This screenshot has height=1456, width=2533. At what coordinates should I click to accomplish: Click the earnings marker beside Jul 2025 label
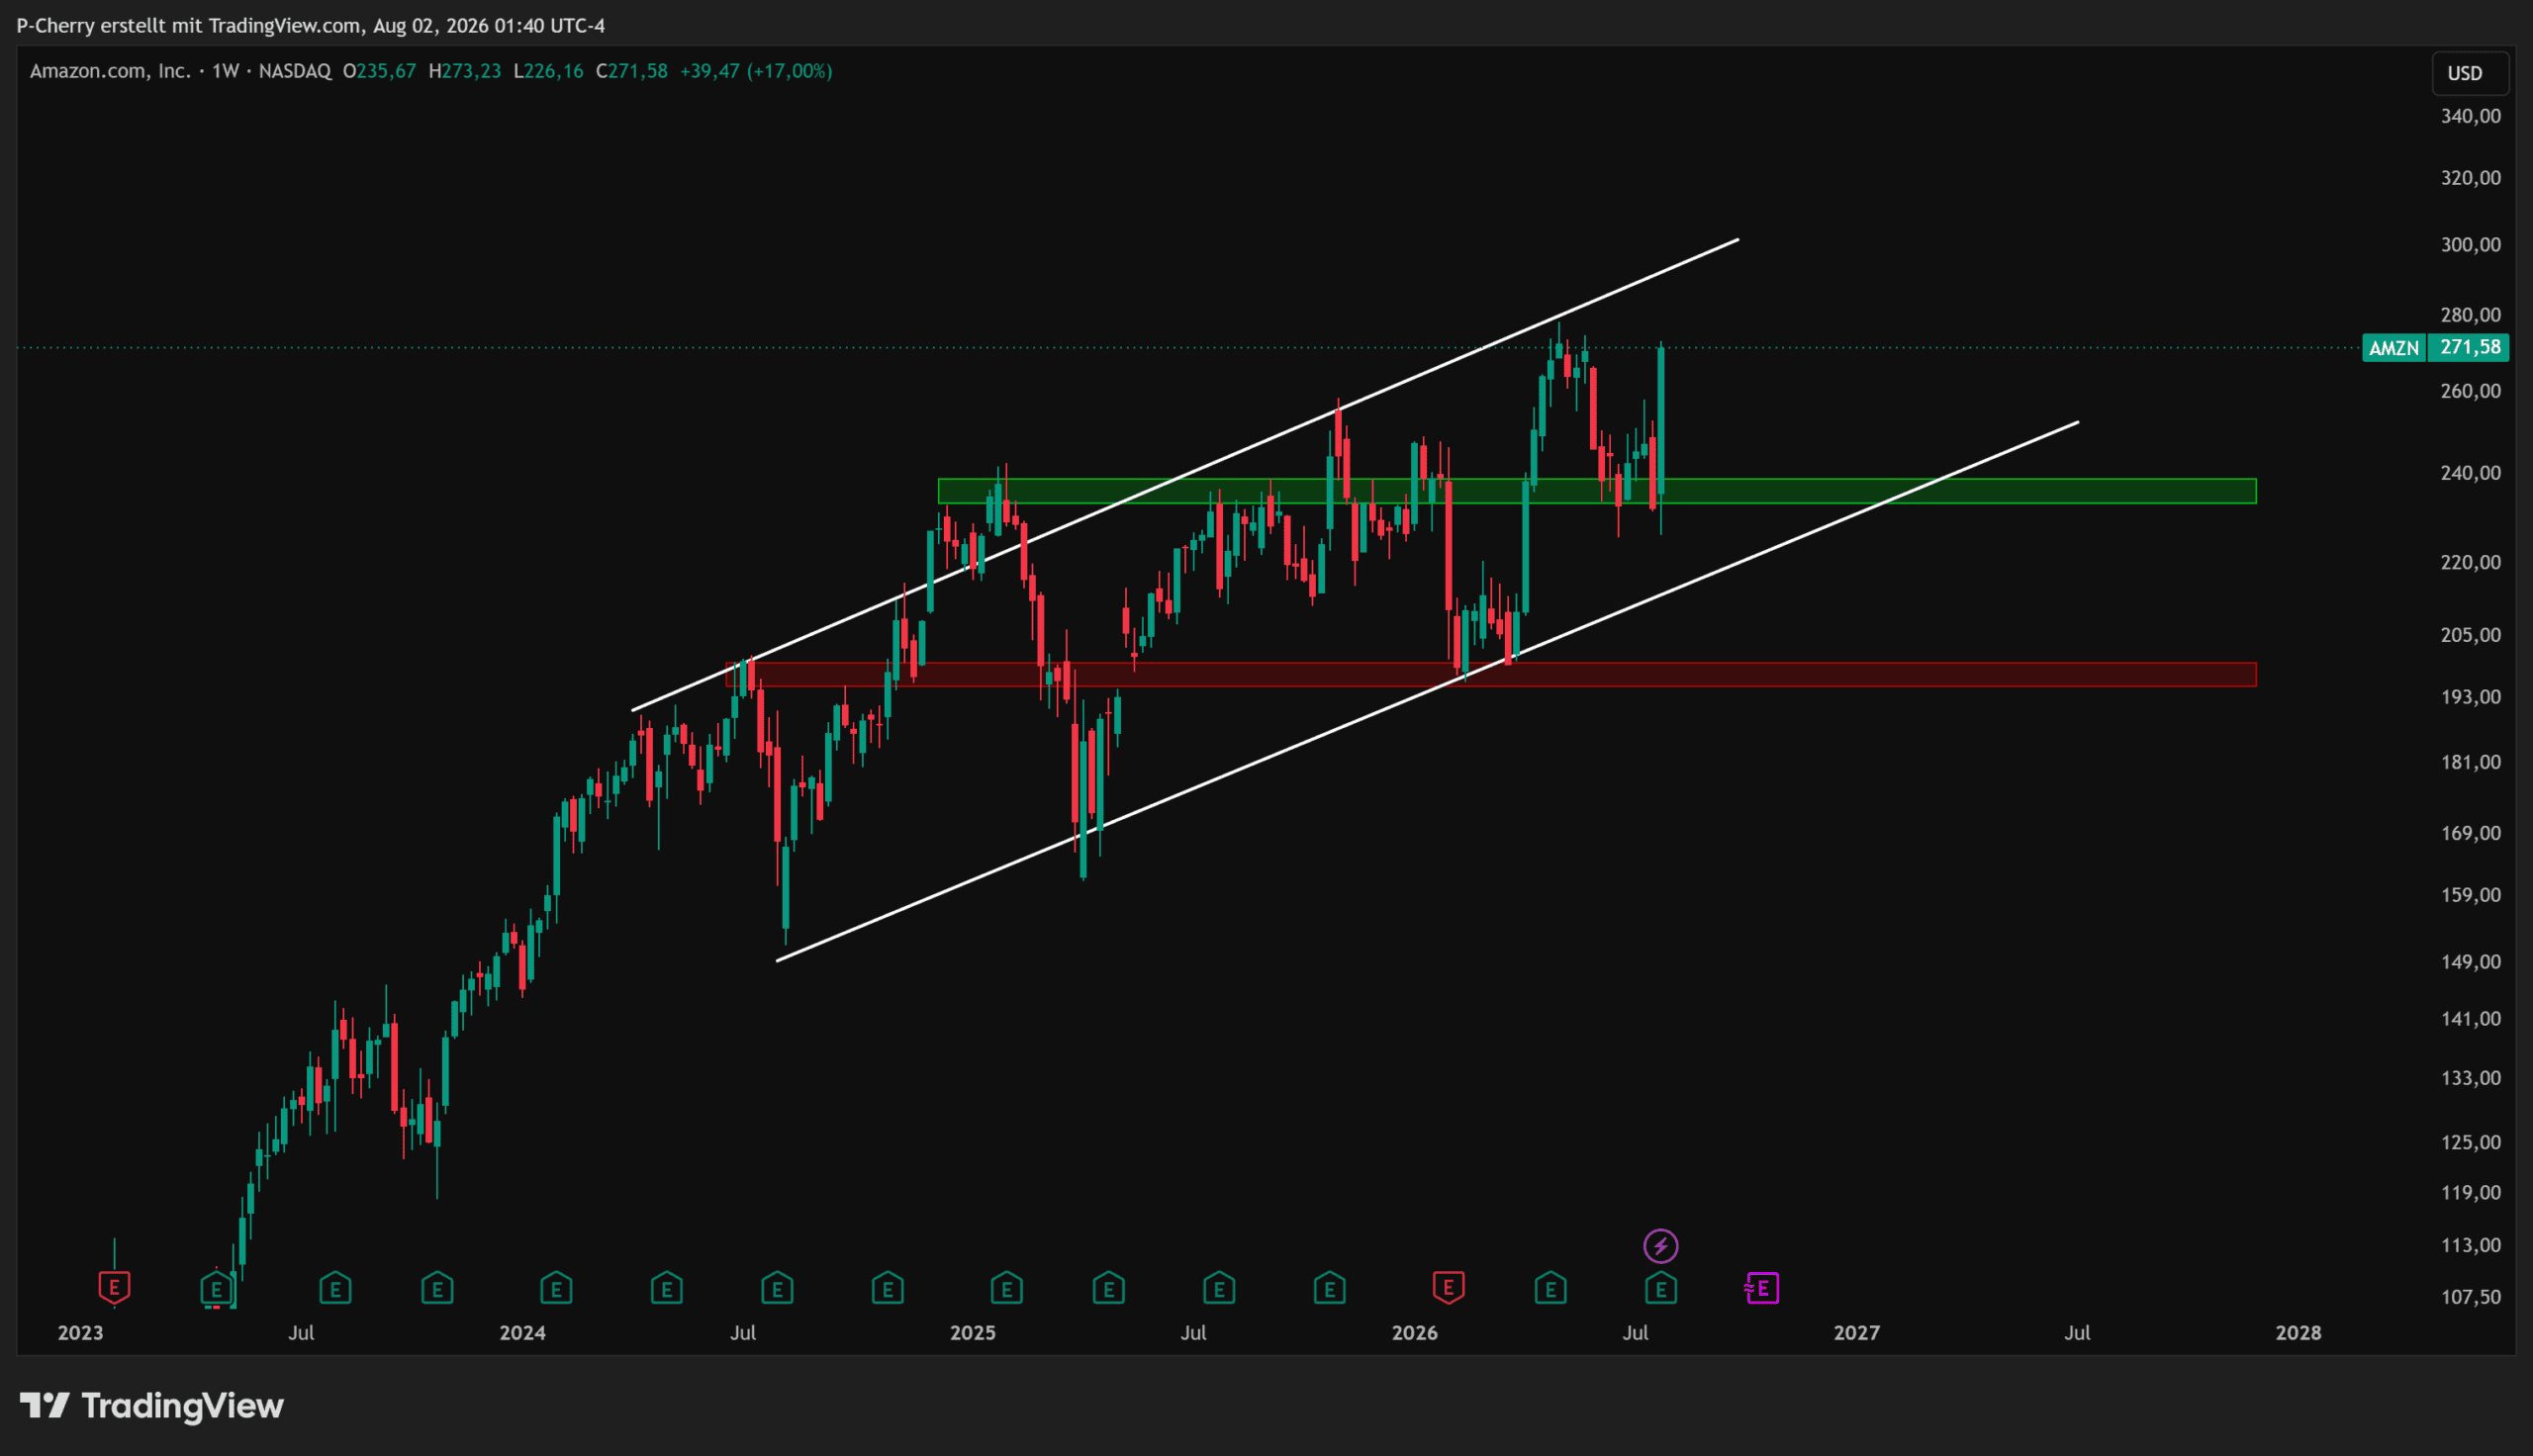[x=1219, y=1288]
